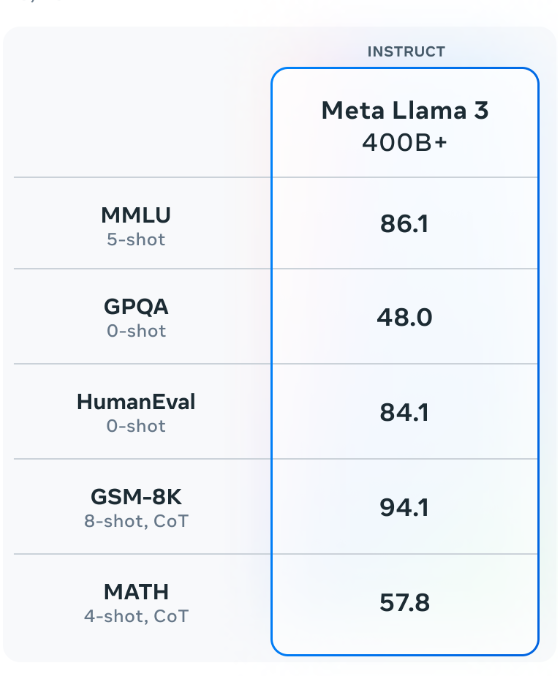Click the 400B+ model size text
Image resolution: width=558 pixels, height=676 pixels.
pyautogui.click(x=404, y=143)
